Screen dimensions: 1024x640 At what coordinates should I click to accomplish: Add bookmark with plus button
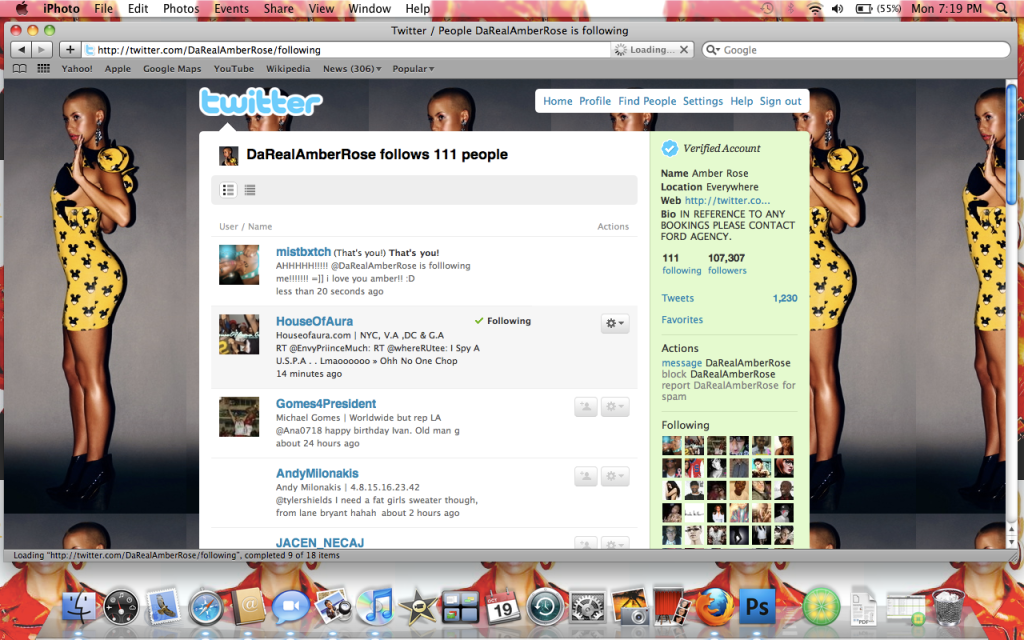click(x=70, y=49)
